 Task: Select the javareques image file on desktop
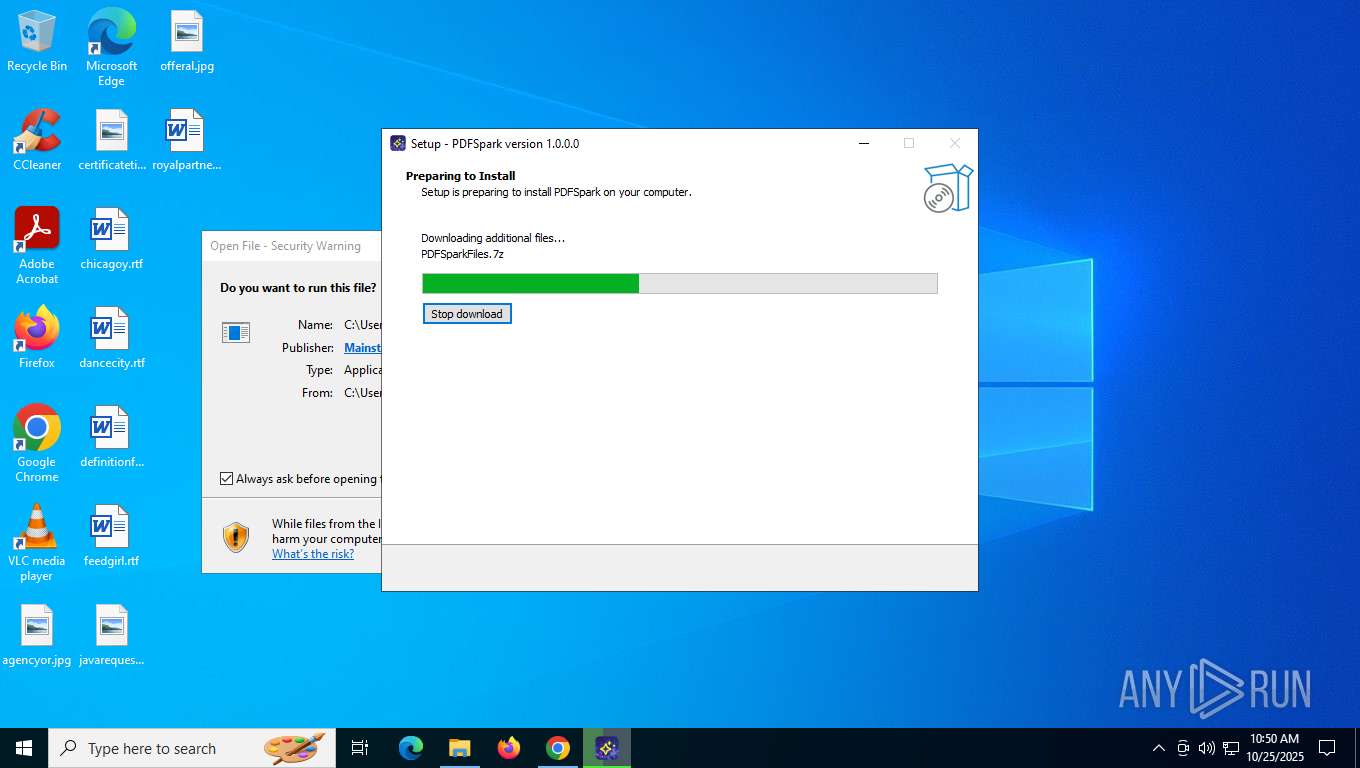(112, 635)
